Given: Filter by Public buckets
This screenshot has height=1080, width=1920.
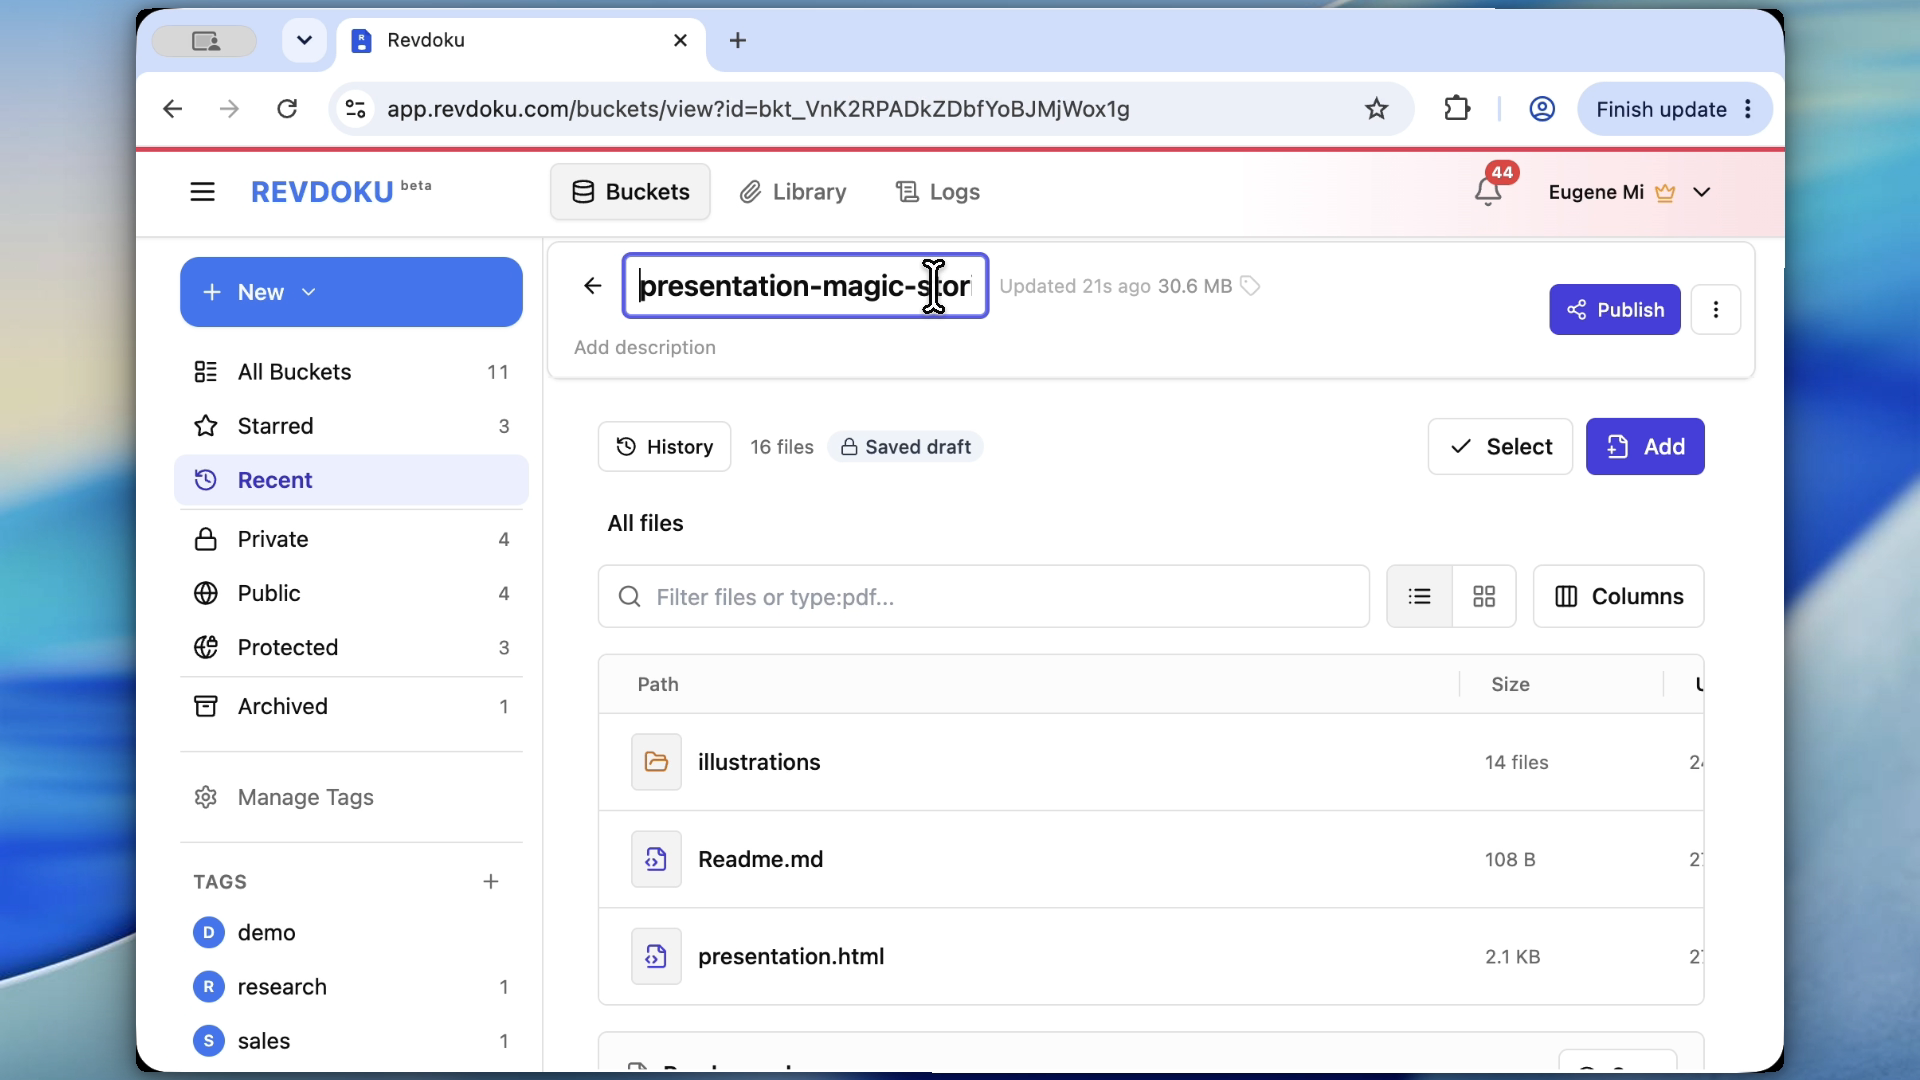Looking at the screenshot, I should pos(351,593).
